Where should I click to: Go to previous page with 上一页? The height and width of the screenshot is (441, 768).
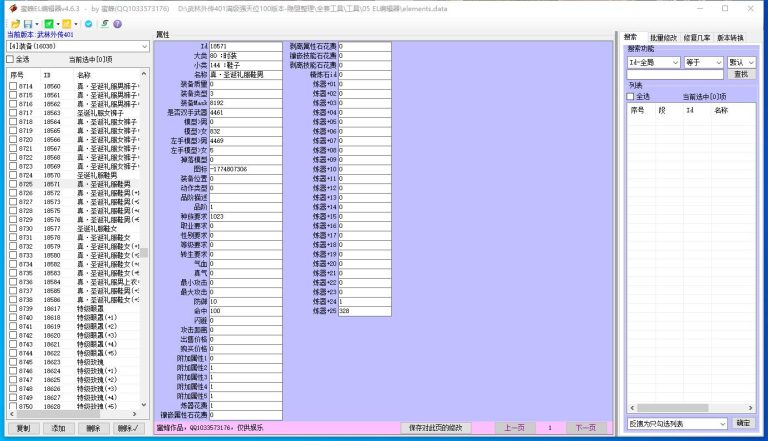point(514,428)
